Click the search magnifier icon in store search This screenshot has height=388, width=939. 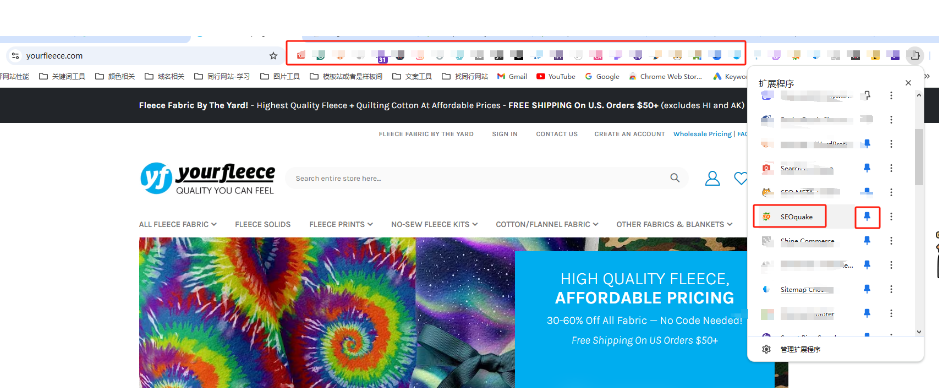coord(675,178)
